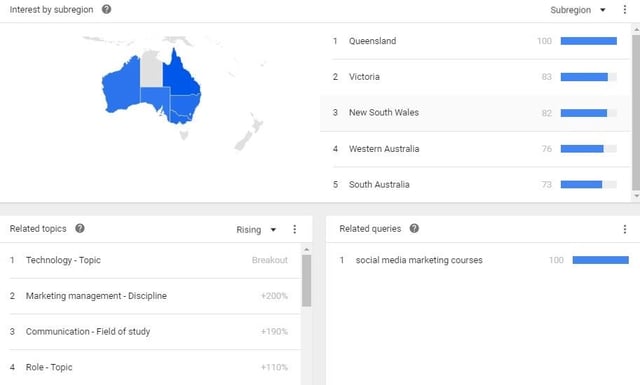Click the subregion list scroll down arrow
640x385 pixels.
click(x=636, y=196)
